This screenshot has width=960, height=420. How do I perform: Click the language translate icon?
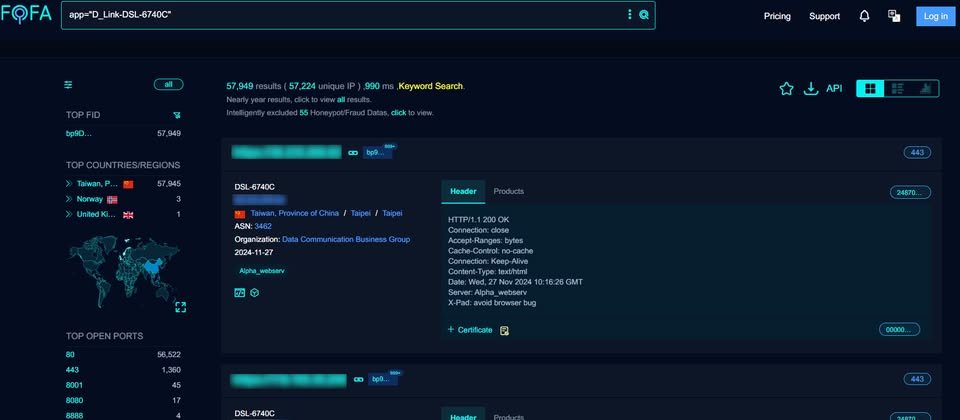(894, 16)
